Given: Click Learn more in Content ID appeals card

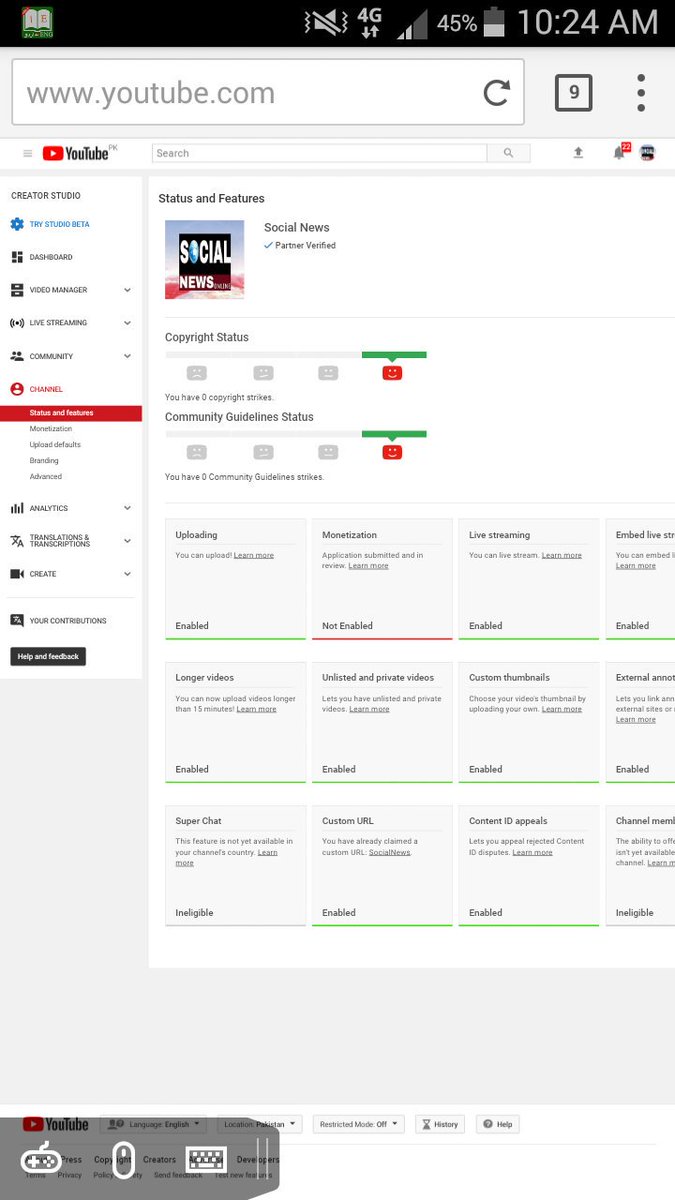Looking at the screenshot, I should [x=532, y=852].
